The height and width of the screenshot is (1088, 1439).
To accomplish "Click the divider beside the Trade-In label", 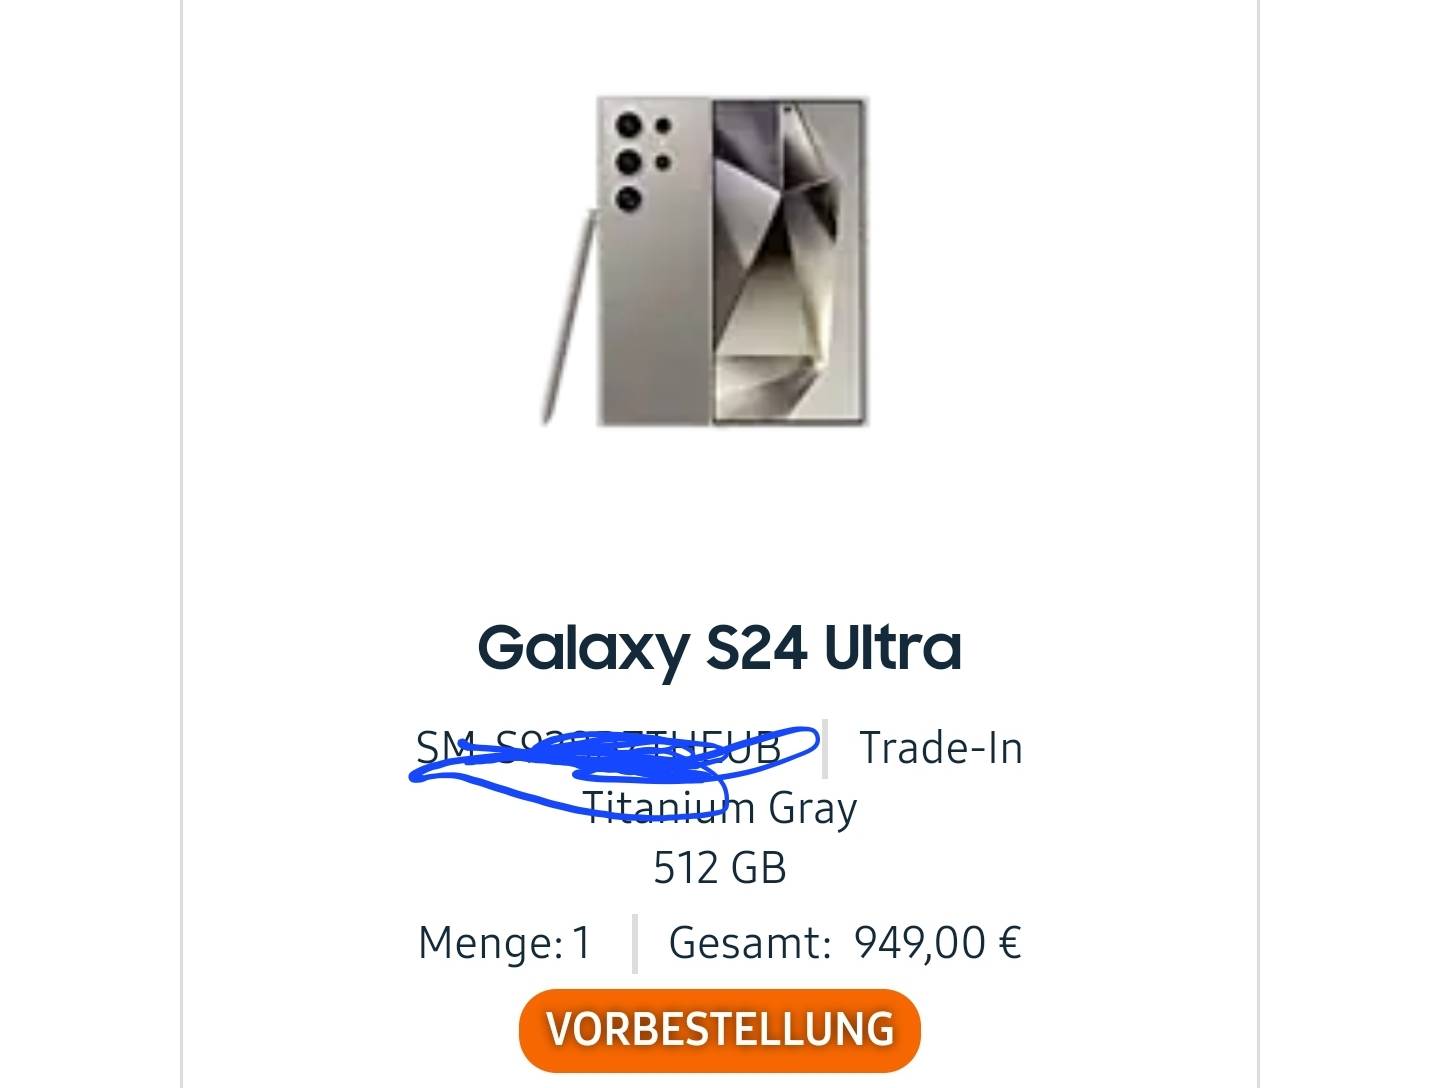I will point(825,748).
